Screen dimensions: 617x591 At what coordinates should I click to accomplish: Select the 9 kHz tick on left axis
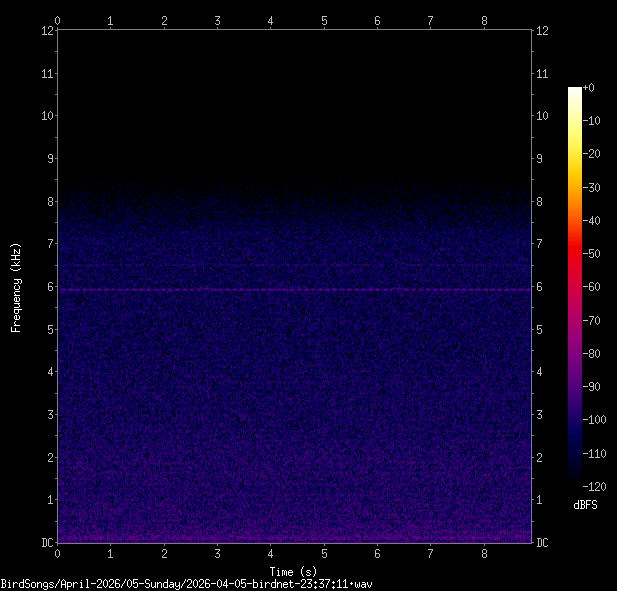tap(47, 159)
